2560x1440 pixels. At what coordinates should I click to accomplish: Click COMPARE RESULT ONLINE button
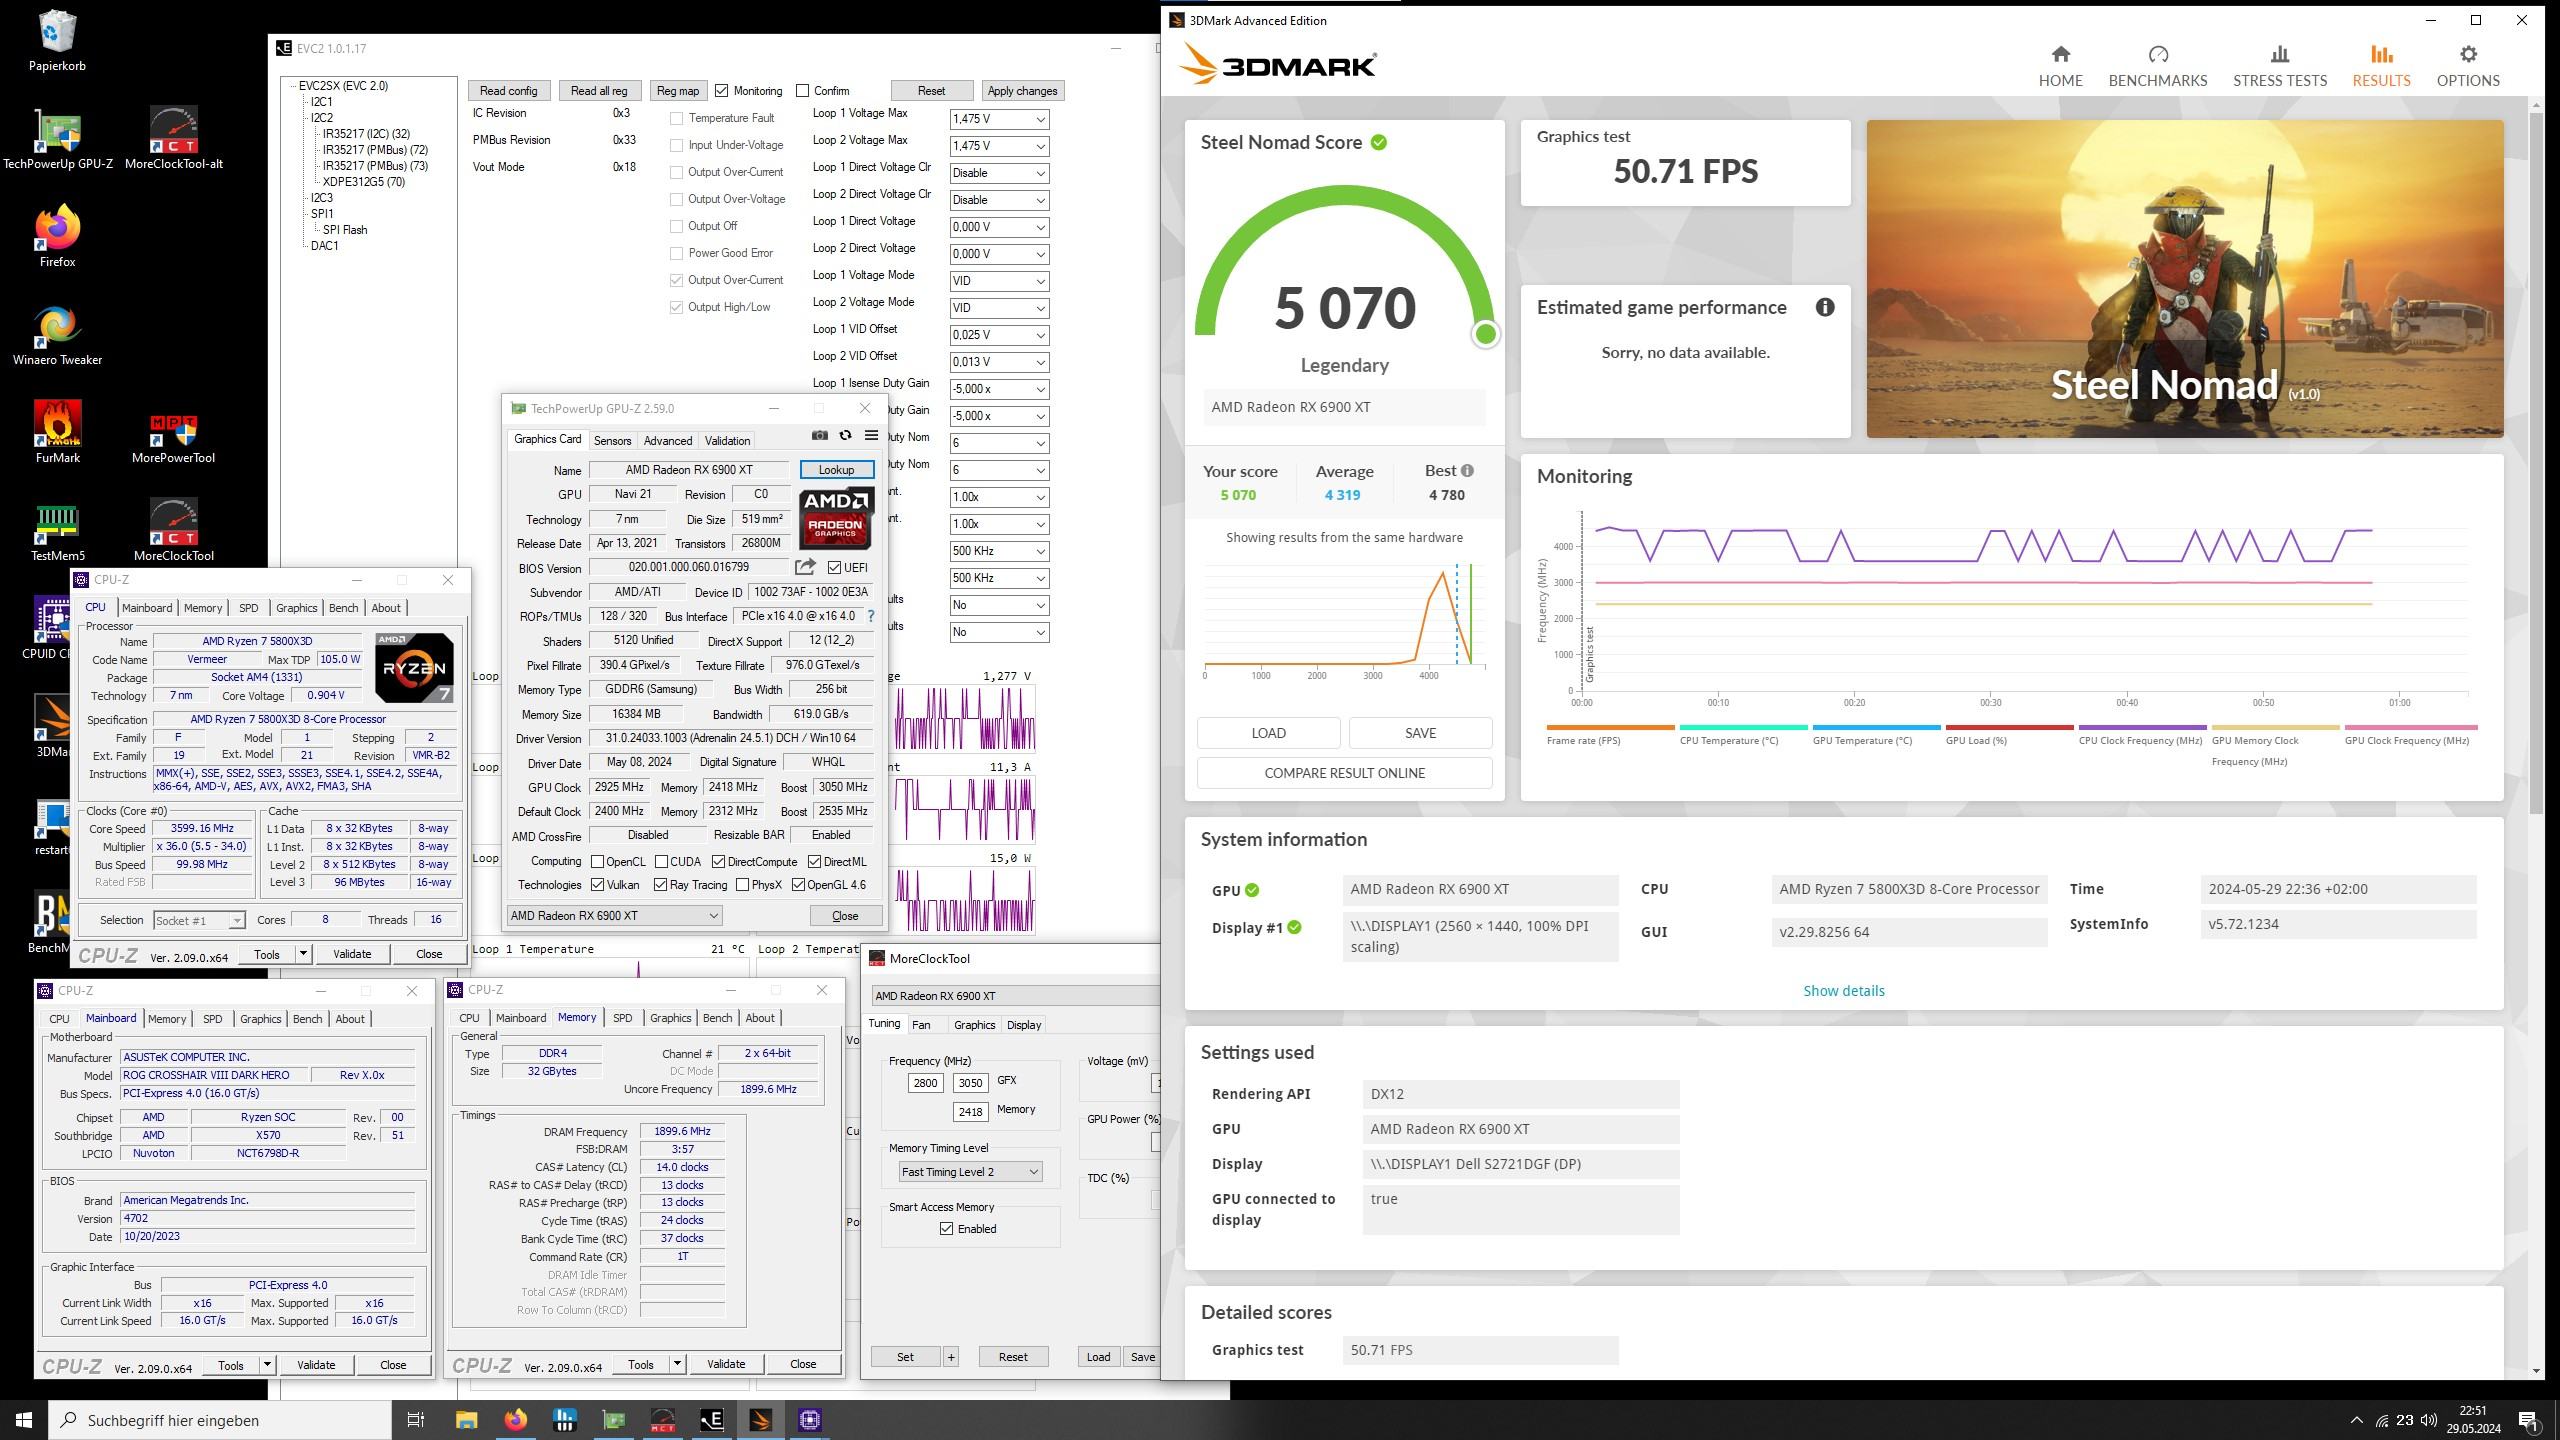click(x=1344, y=773)
